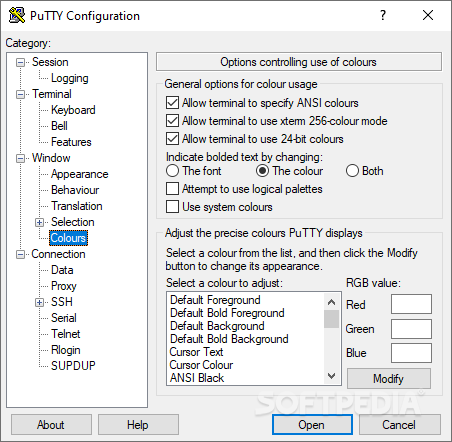Image resolution: width=452 pixels, height=442 pixels.
Task: Open Telnet category
Action: coord(66,334)
